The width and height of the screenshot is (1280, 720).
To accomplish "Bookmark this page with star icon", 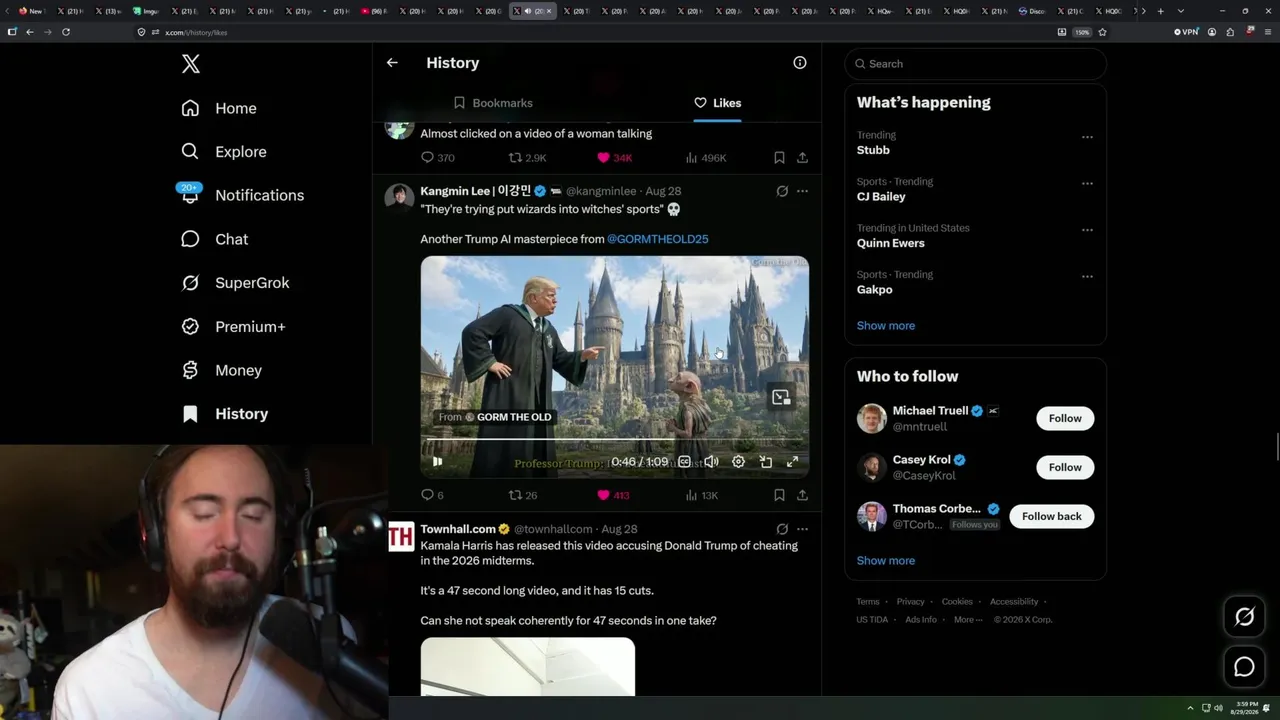I will [x=1102, y=32].
